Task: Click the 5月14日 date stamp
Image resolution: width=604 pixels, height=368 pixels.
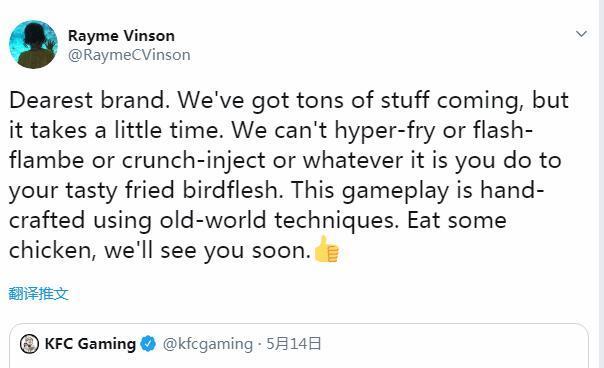Action: [294, 344]
